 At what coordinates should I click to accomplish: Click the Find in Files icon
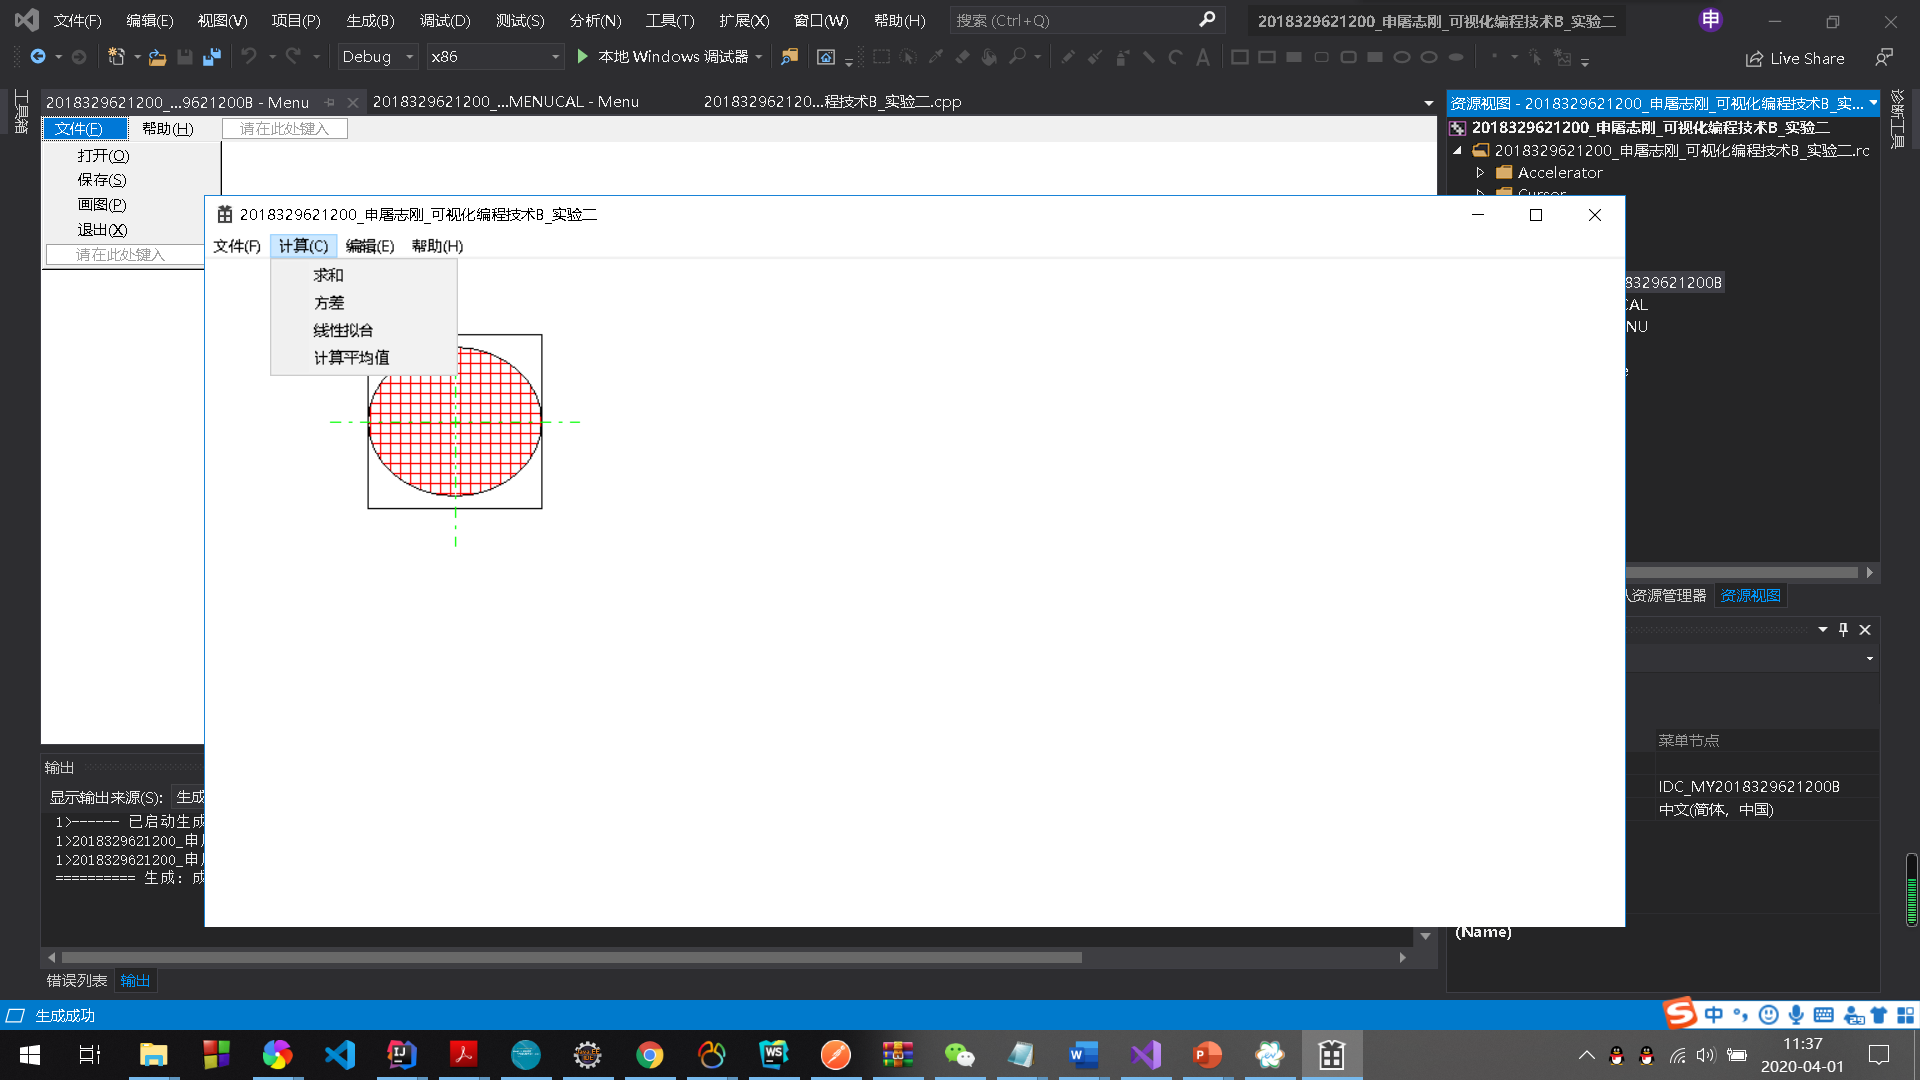pyautogui.click(x=789, y=57)
